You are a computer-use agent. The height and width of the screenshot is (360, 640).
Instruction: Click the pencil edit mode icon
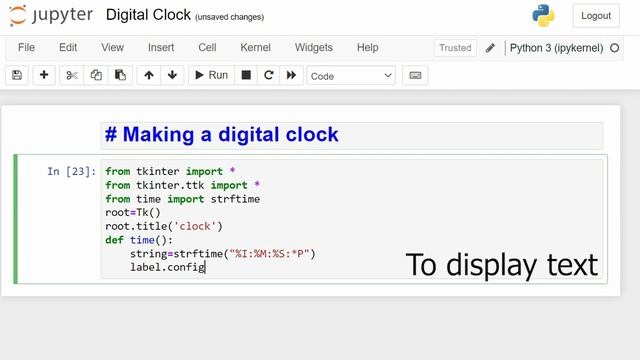490,48
